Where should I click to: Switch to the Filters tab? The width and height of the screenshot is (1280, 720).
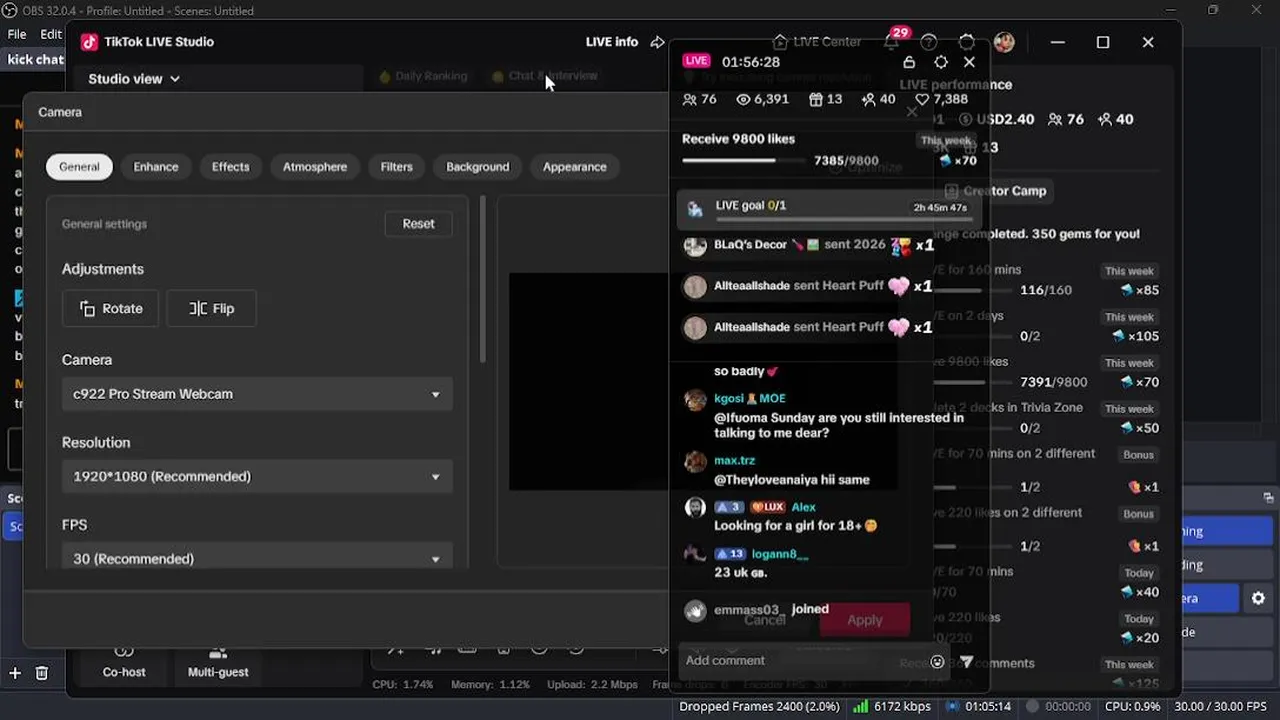pos(396,167)
